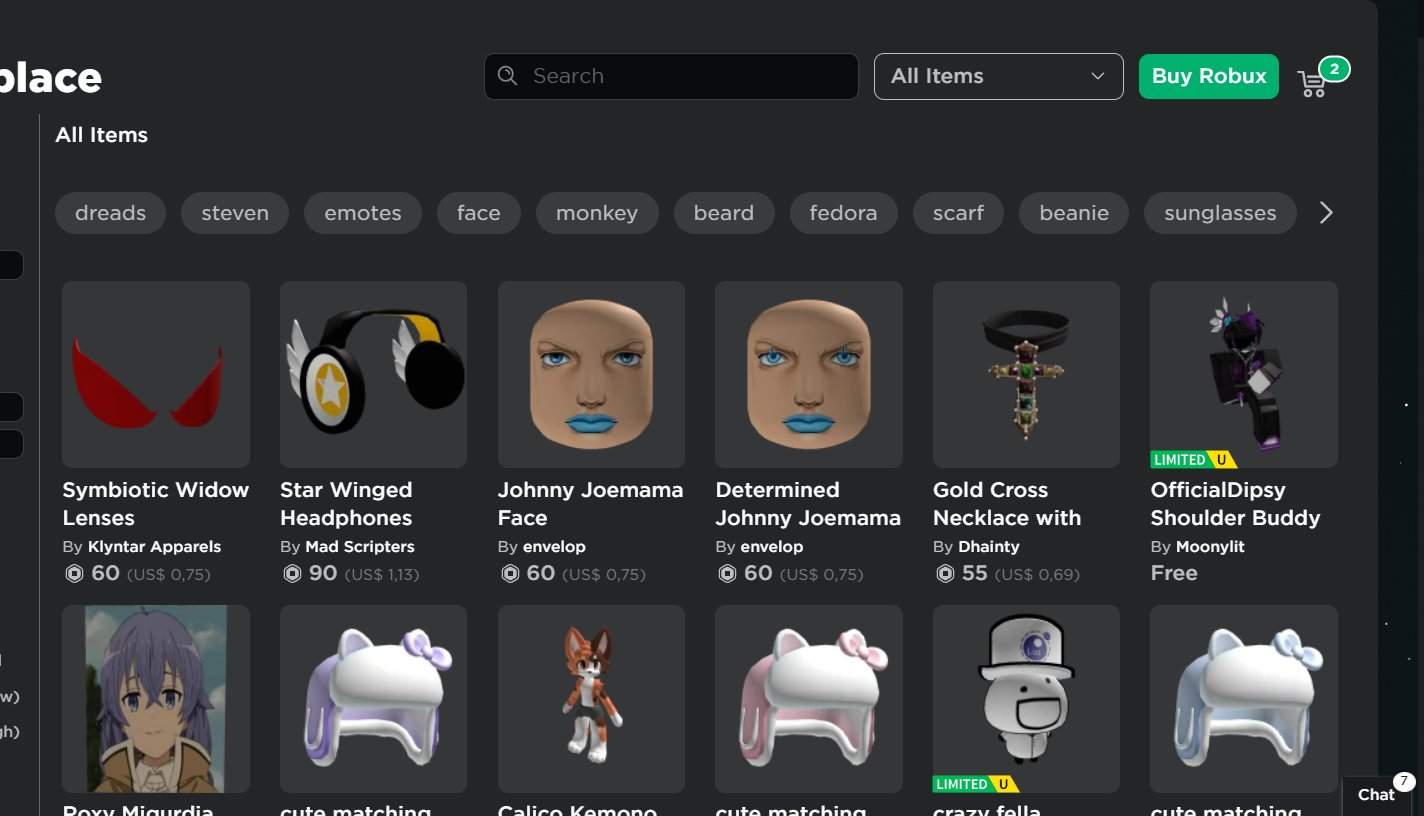Click inside the Search field

(671, 76)
